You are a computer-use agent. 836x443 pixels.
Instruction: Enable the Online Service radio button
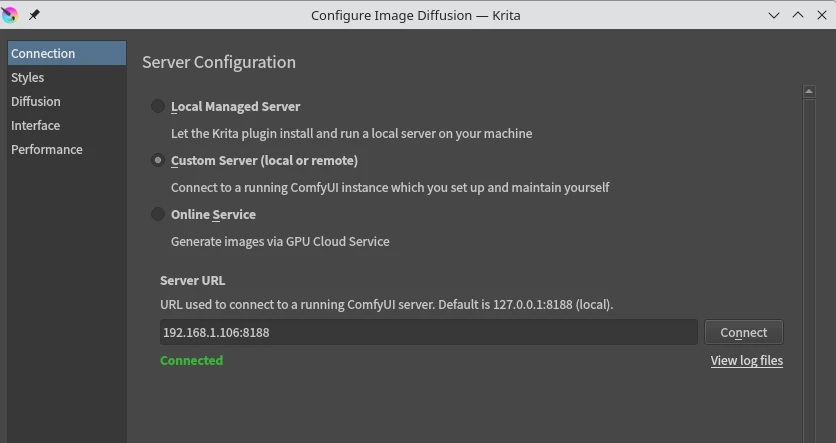click(158, 214)
